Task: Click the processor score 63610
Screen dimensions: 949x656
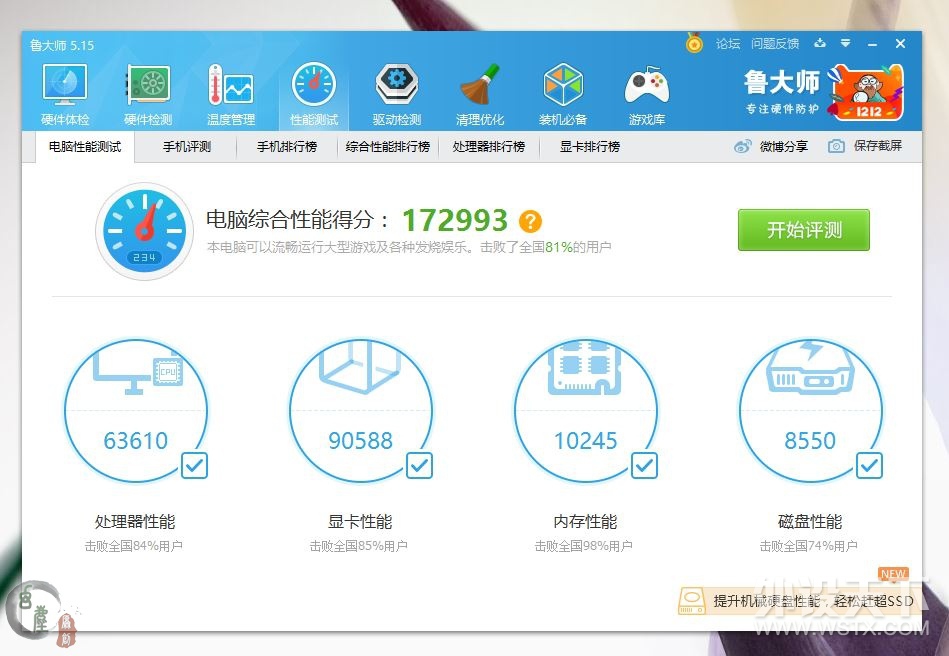Action: [136, 441]
